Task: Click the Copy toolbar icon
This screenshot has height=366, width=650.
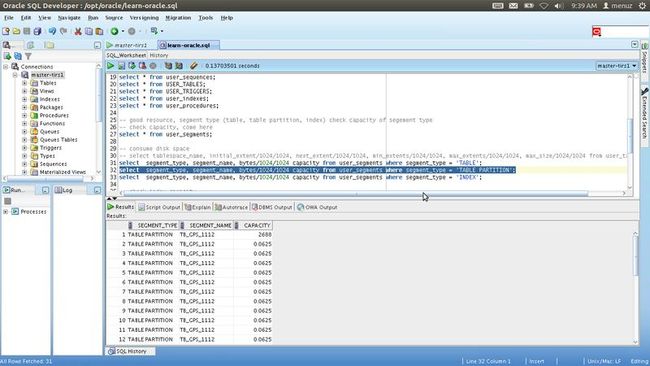Action: point(89,31)
